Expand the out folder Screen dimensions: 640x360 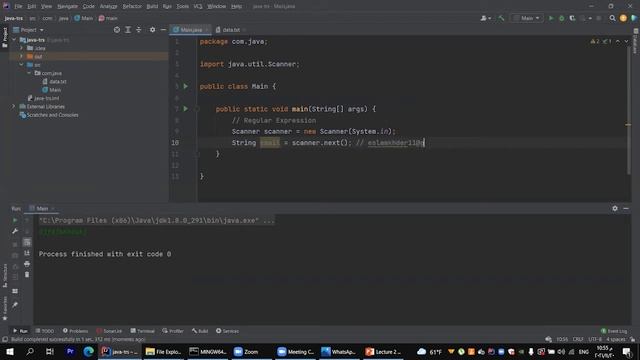click(x=21, y=56)
